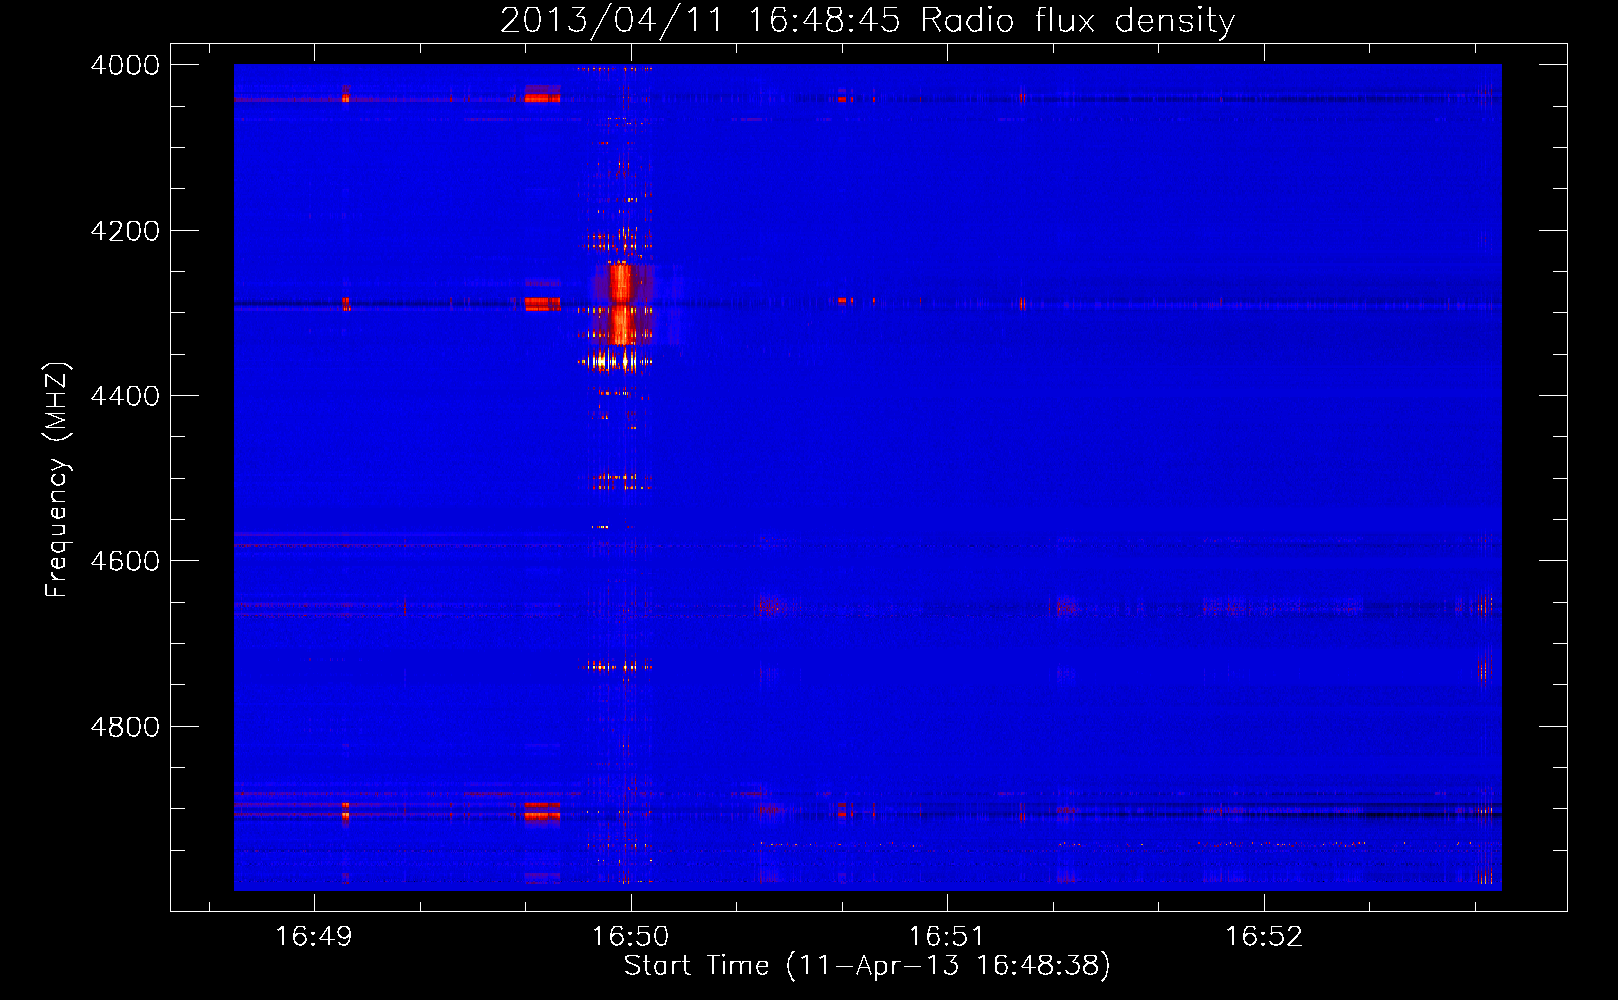Click the 16:51 time tick label
Image resolution: width=1618 pixels, height=1000 pixels.
tap(946, 937)
